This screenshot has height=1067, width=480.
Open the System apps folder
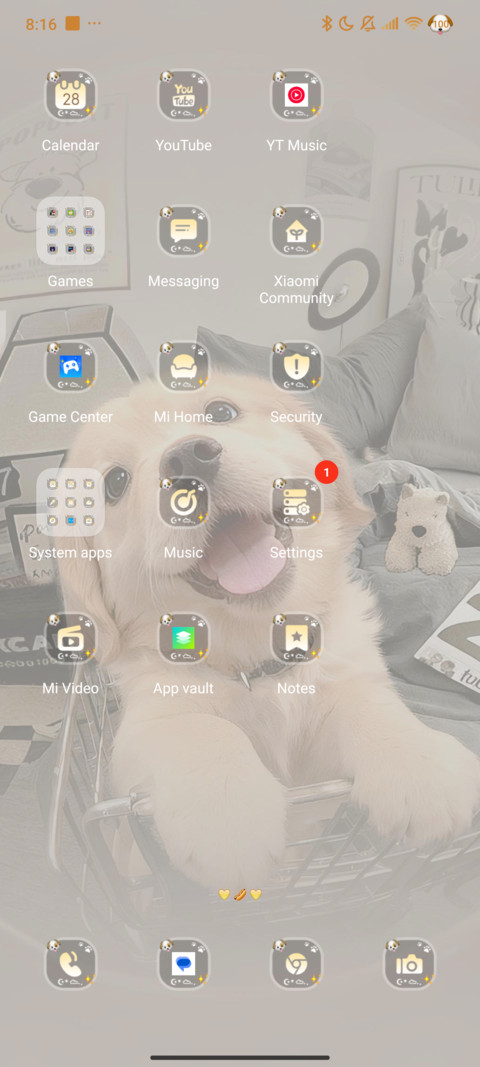71,502
